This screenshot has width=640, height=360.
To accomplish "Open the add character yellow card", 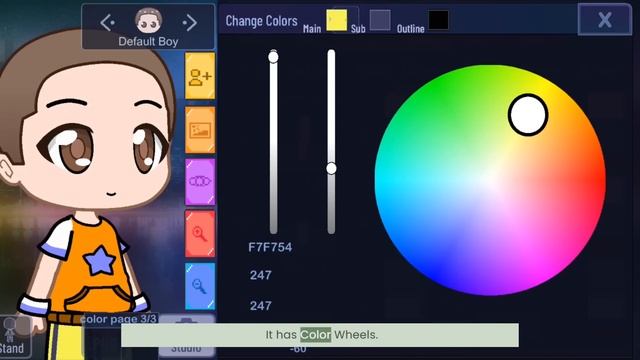I will pyautogui.click(x=200, y=76).
